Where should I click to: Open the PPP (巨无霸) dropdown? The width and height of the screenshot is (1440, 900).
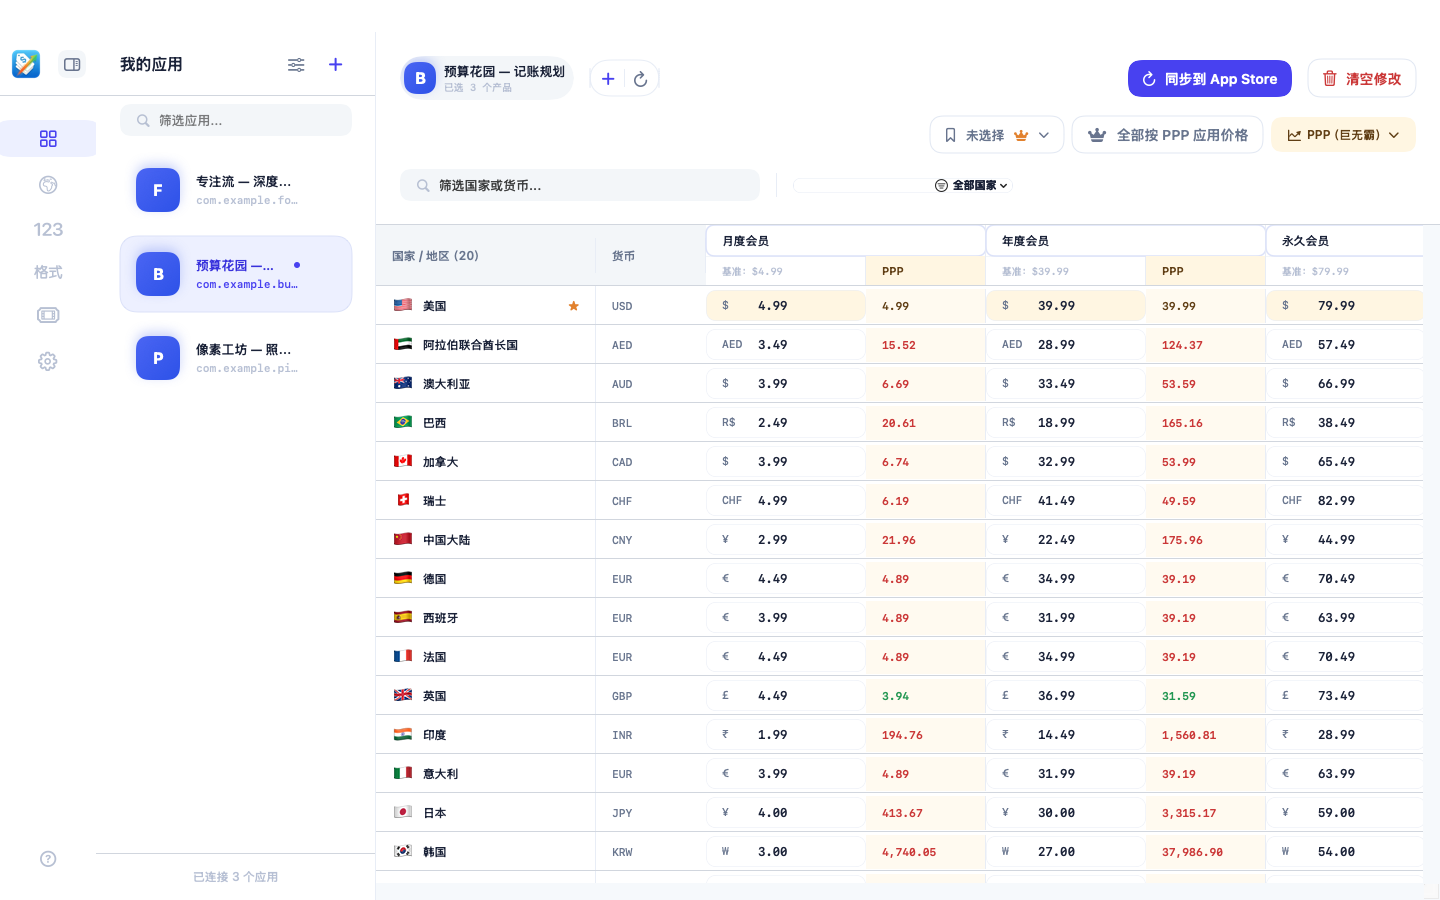[1344, 135]
